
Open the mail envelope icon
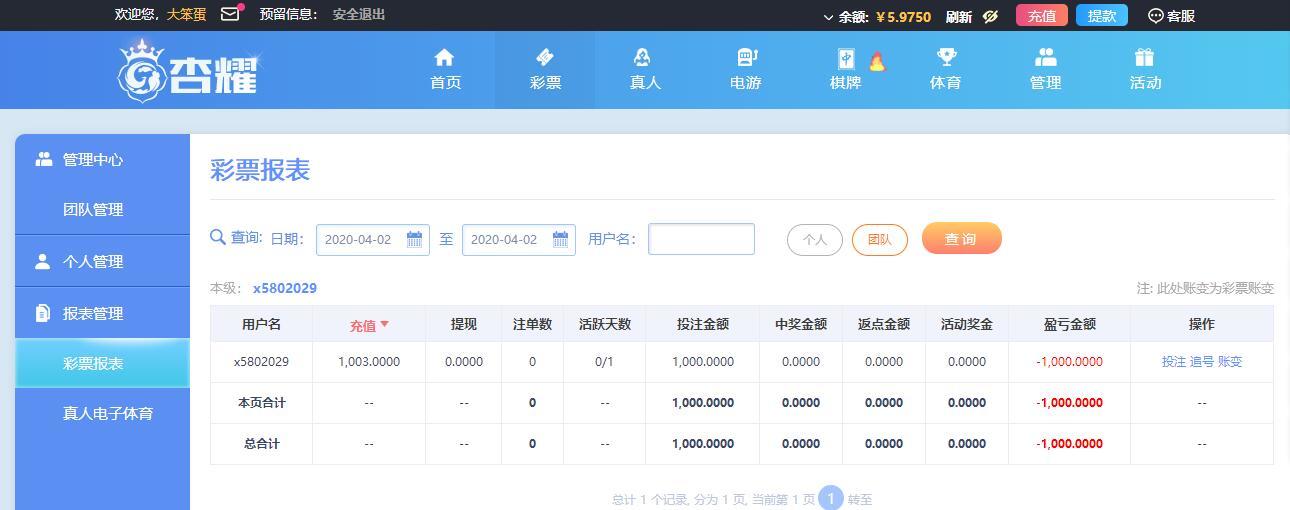coord(231,14)
